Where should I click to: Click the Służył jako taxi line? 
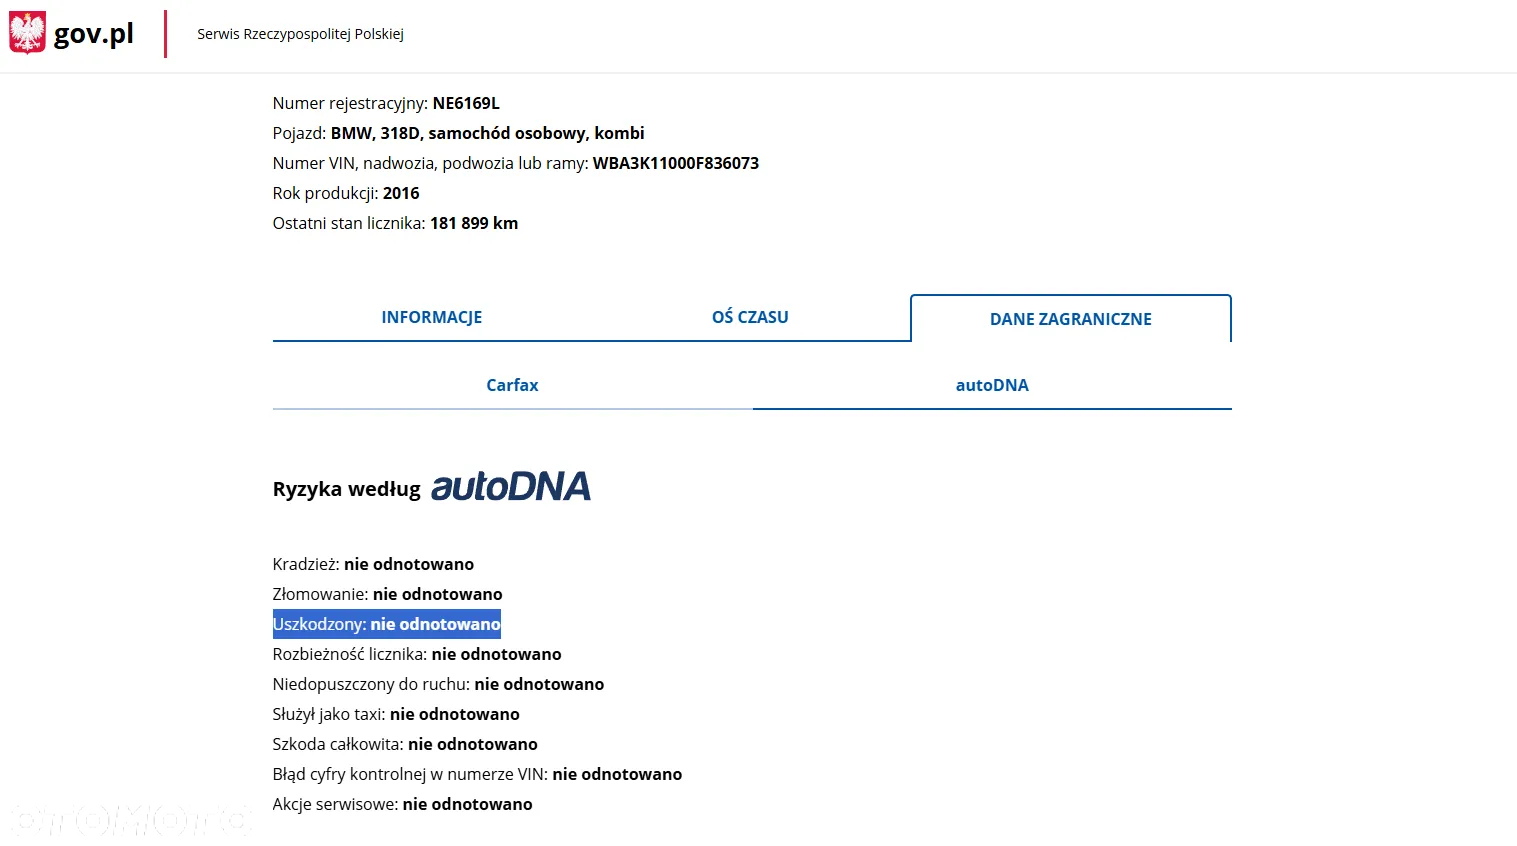tap(396, 714)
